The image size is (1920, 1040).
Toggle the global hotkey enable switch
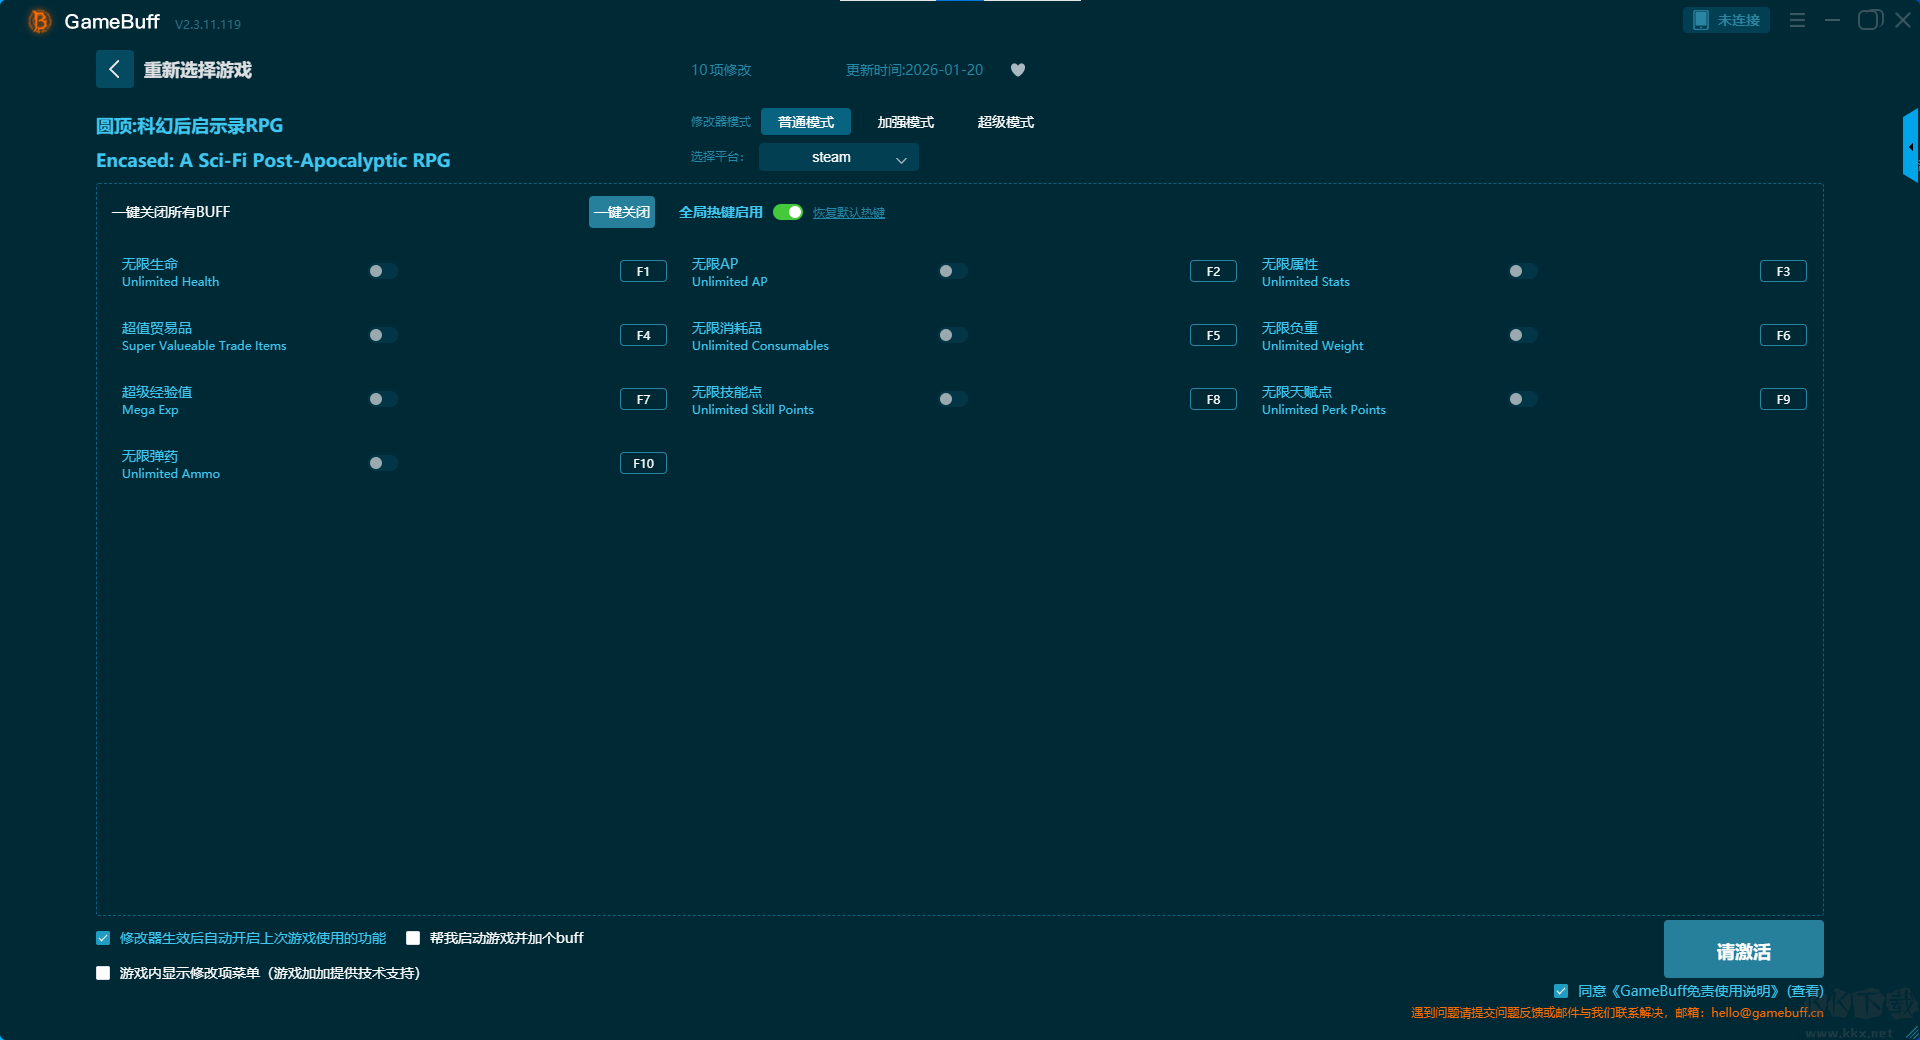[788, 212]
